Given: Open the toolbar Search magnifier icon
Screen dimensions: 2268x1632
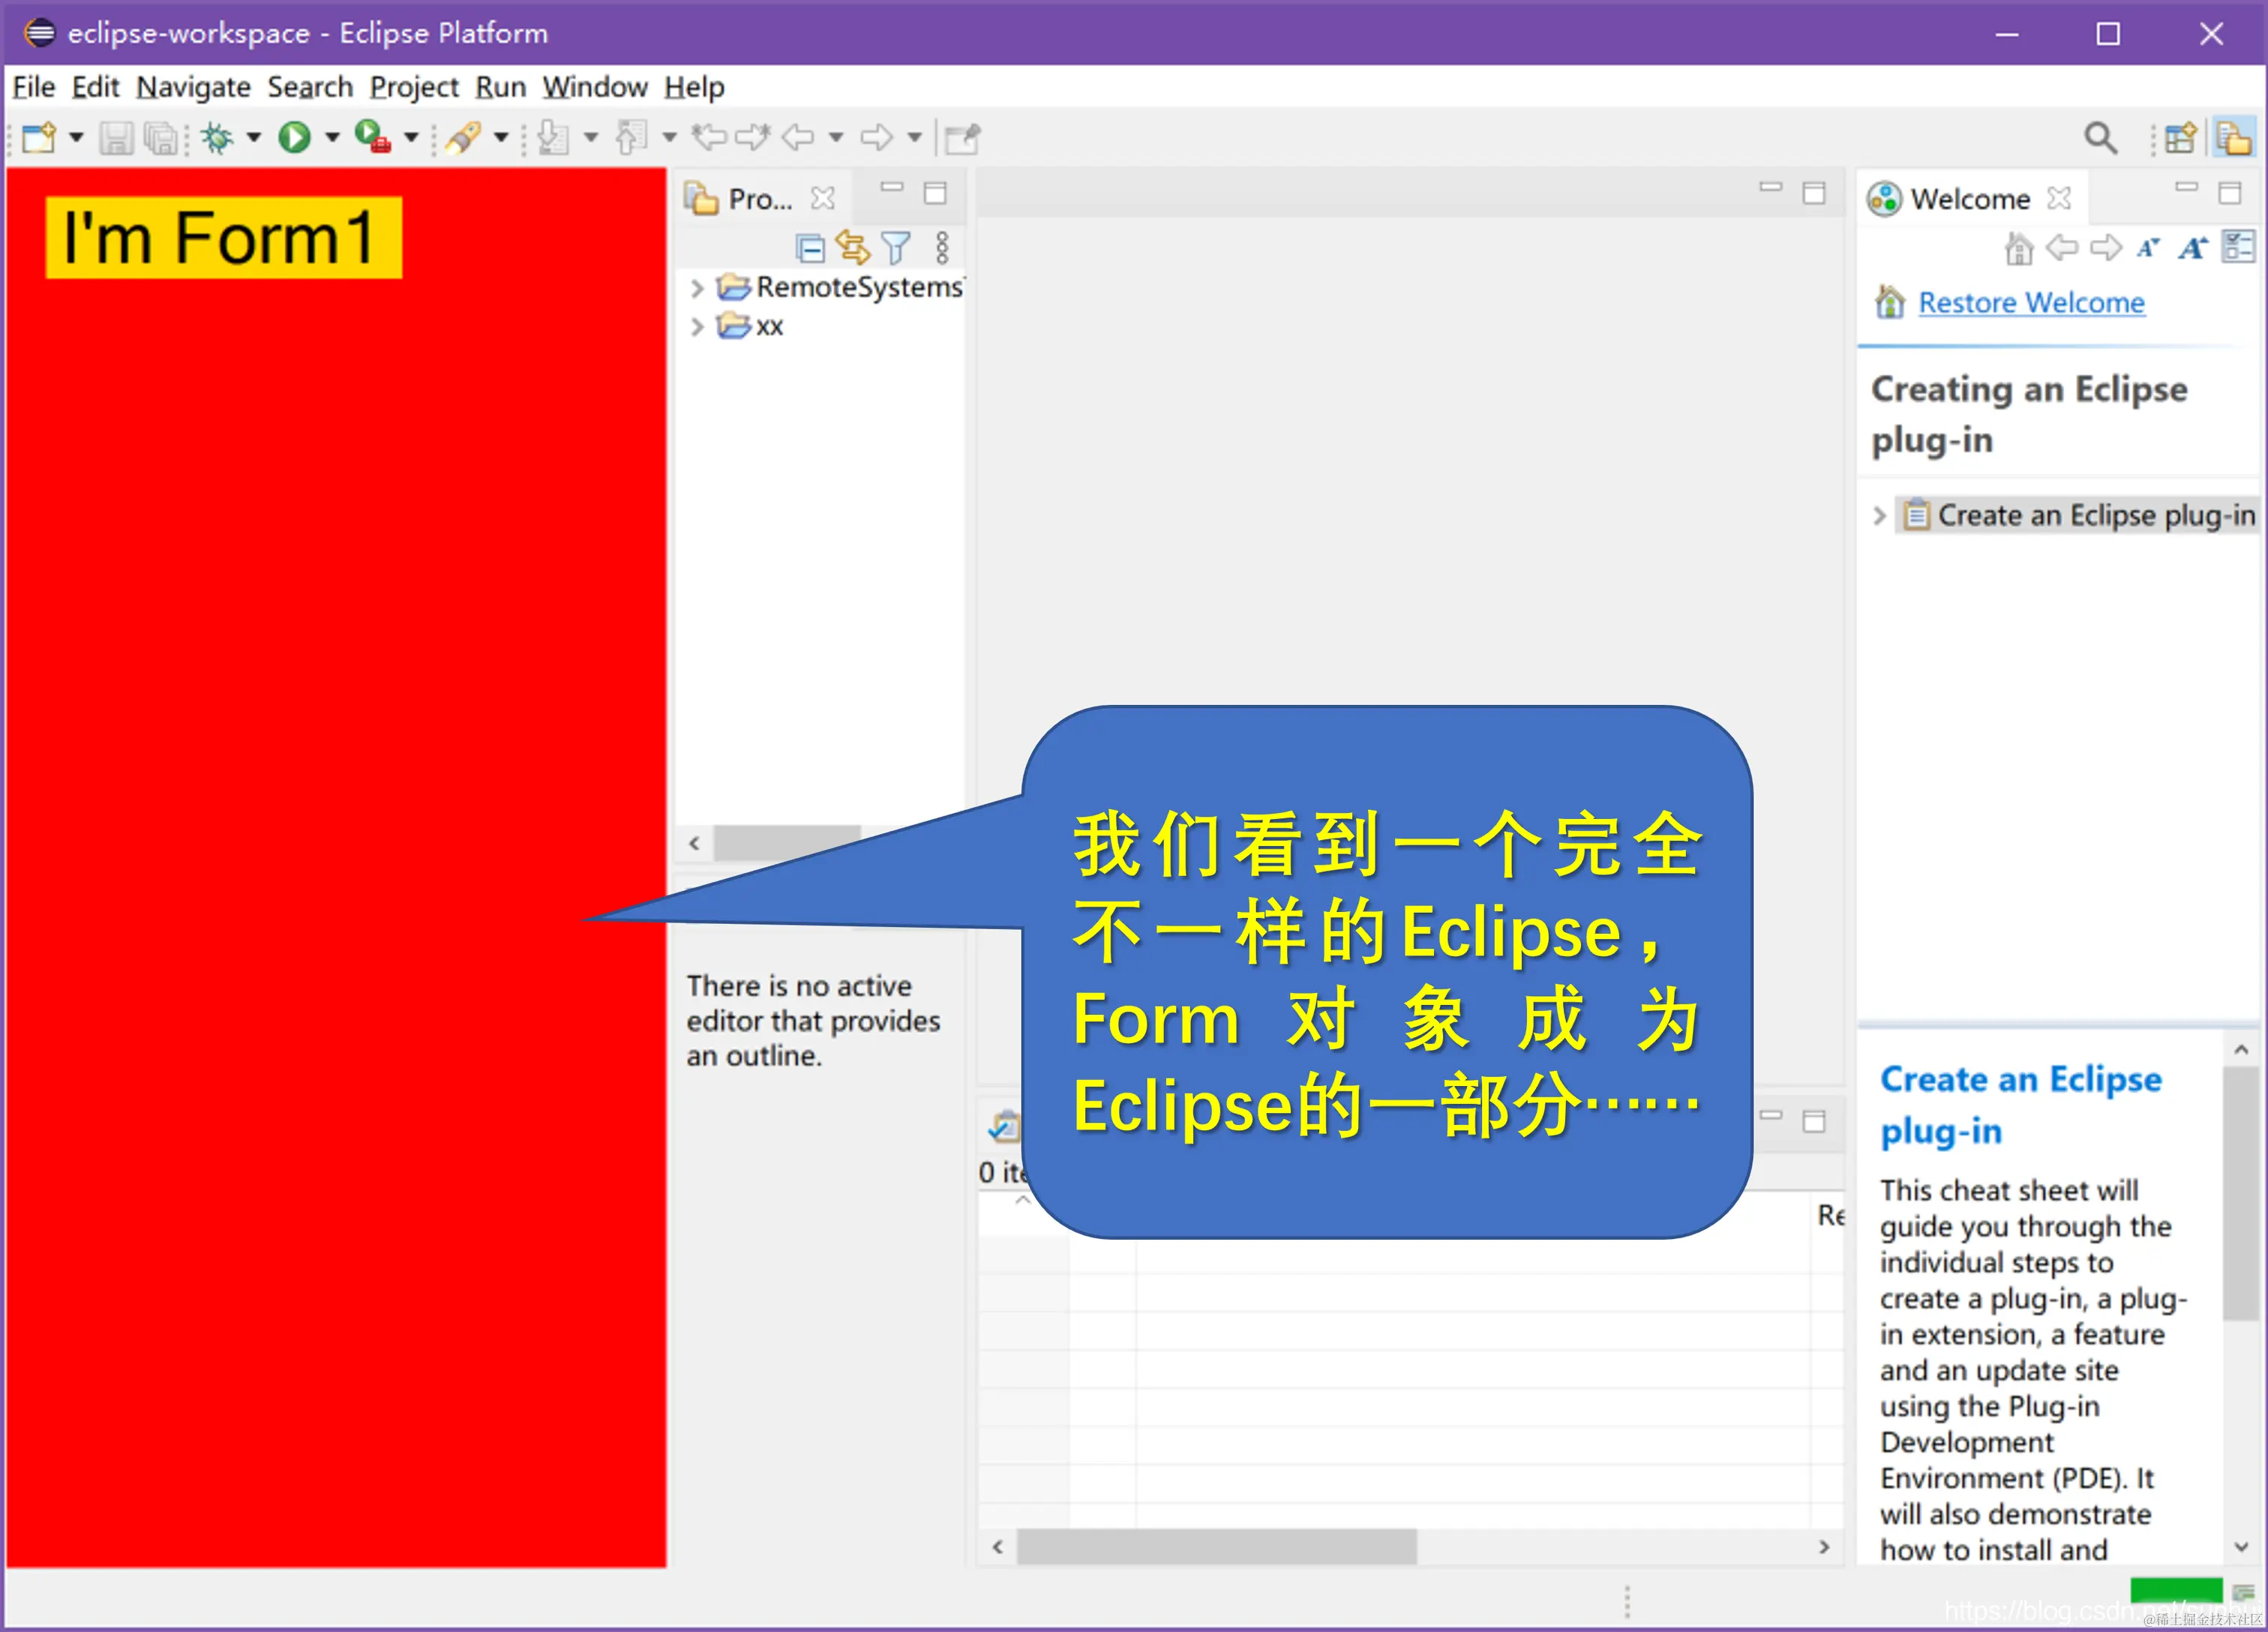Looking at the screenshot, I should 2099,137.
